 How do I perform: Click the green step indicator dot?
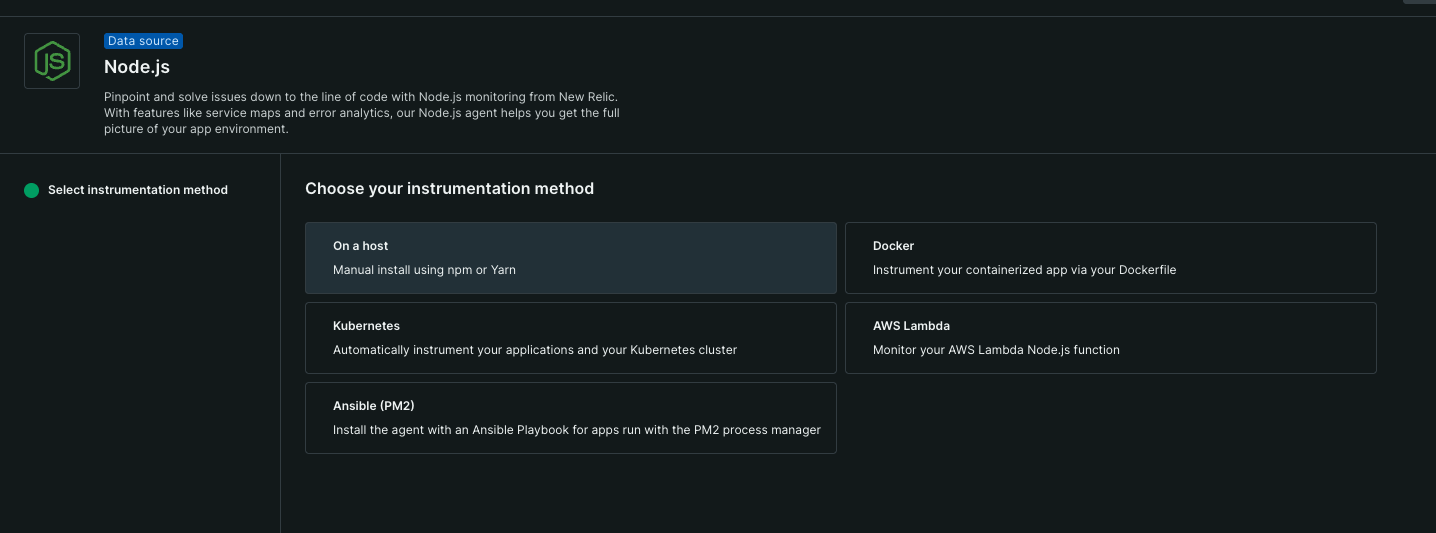click(x=31, y=190)
